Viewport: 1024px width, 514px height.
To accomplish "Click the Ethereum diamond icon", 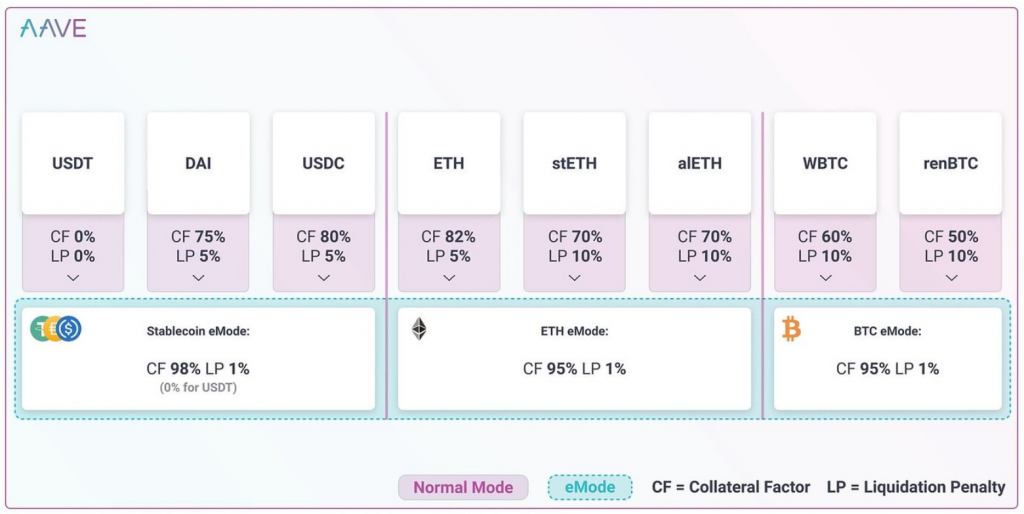I will click(419, 329).
